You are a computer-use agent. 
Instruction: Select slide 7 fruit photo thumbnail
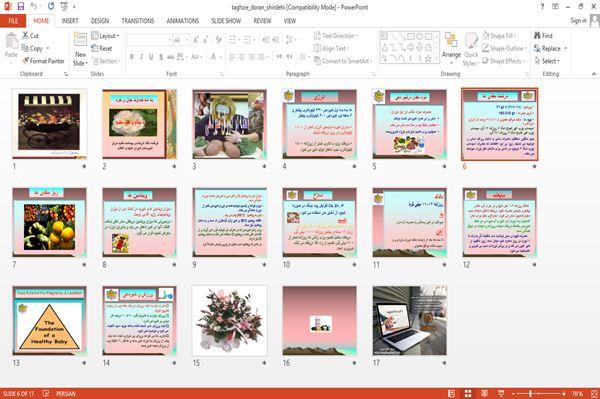click(49, 222)
